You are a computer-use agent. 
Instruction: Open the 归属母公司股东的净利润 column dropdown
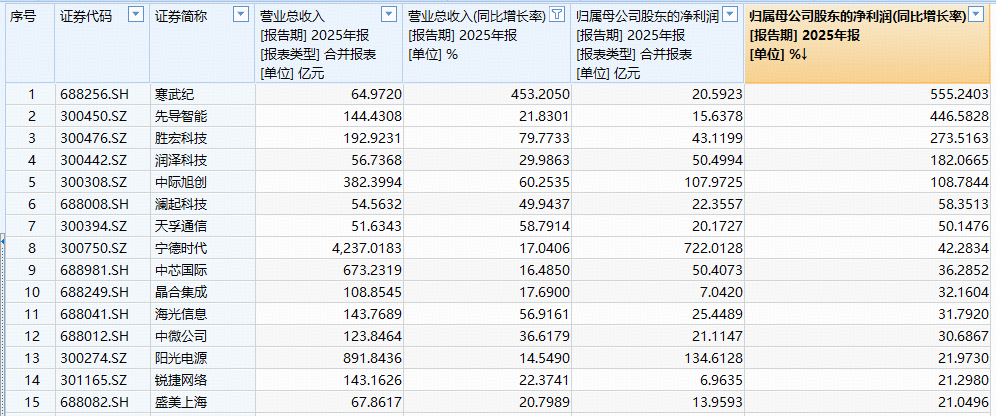coord(730,16)
